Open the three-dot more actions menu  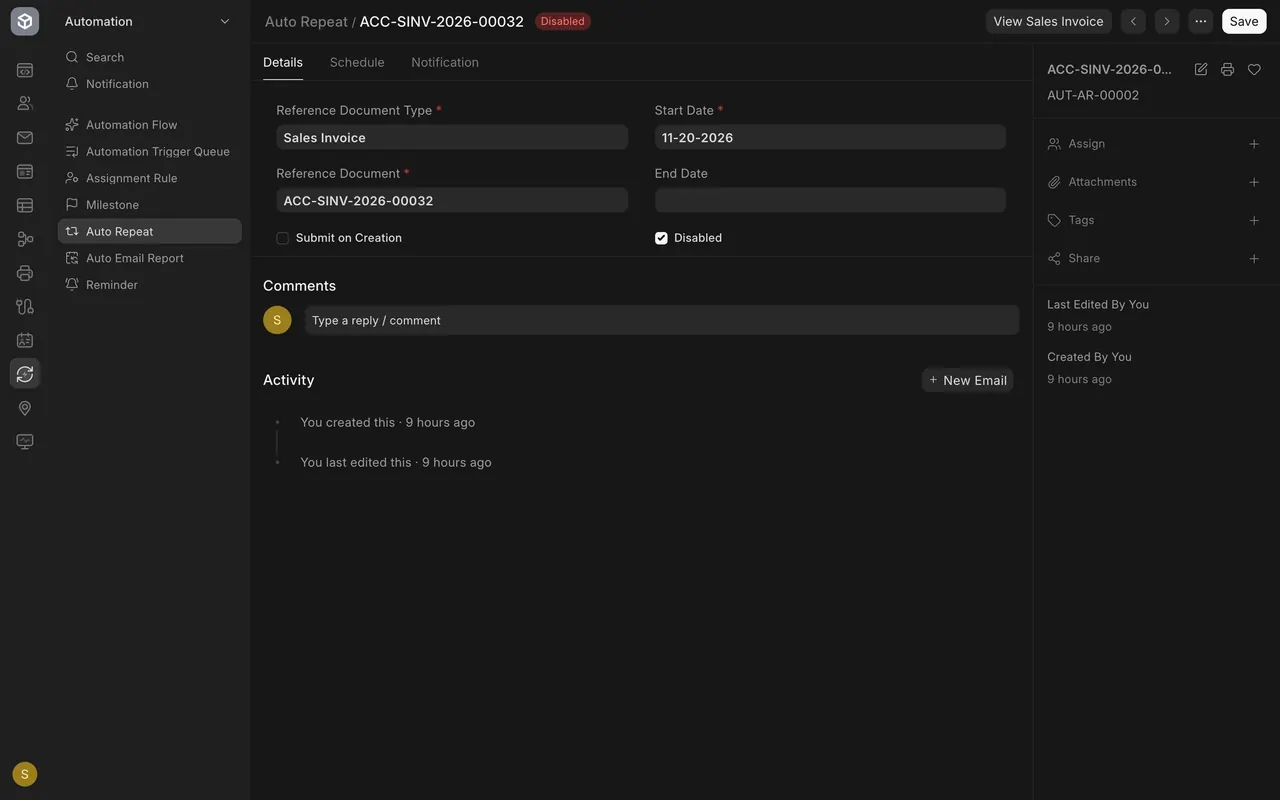1200,21
